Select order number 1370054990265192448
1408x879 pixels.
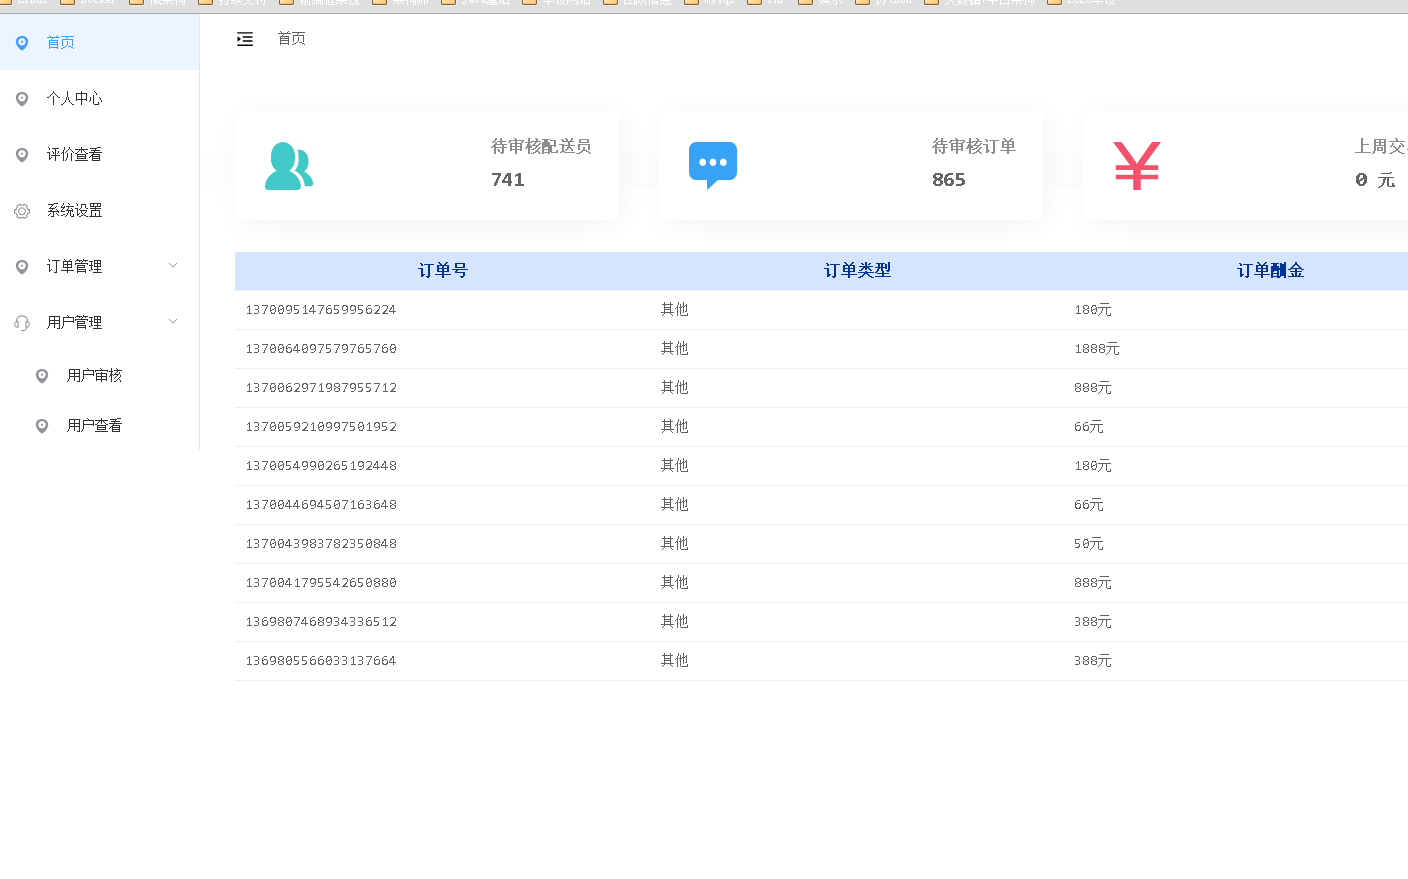pos(321,466)
